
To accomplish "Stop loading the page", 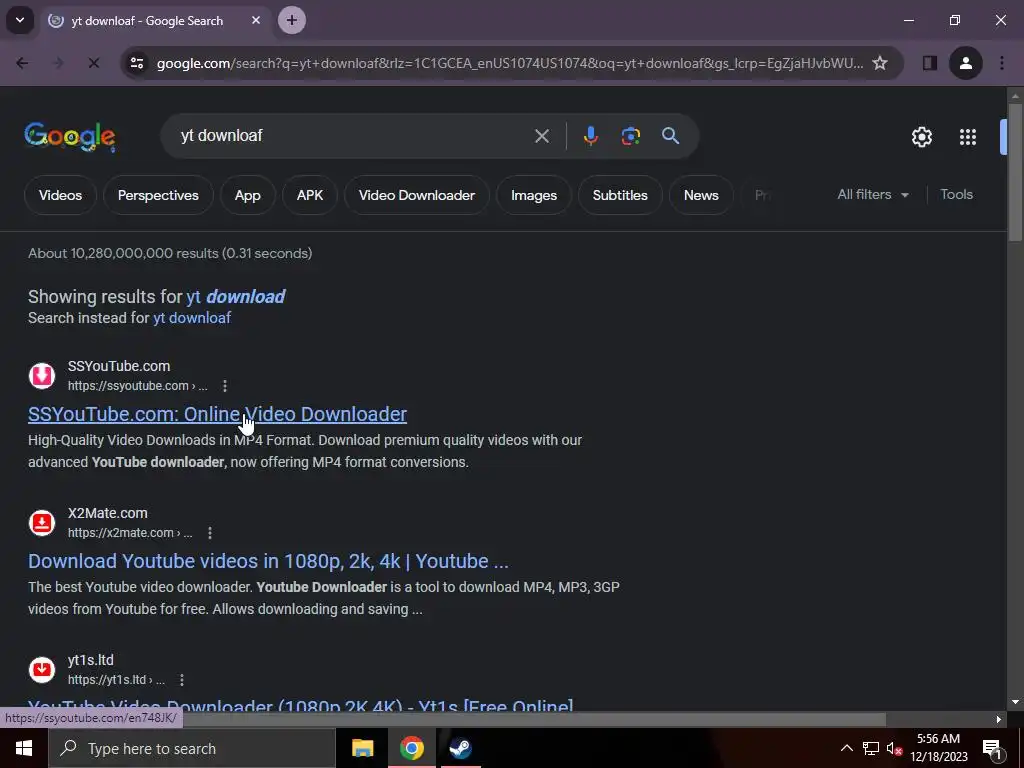I will [93, 63].
